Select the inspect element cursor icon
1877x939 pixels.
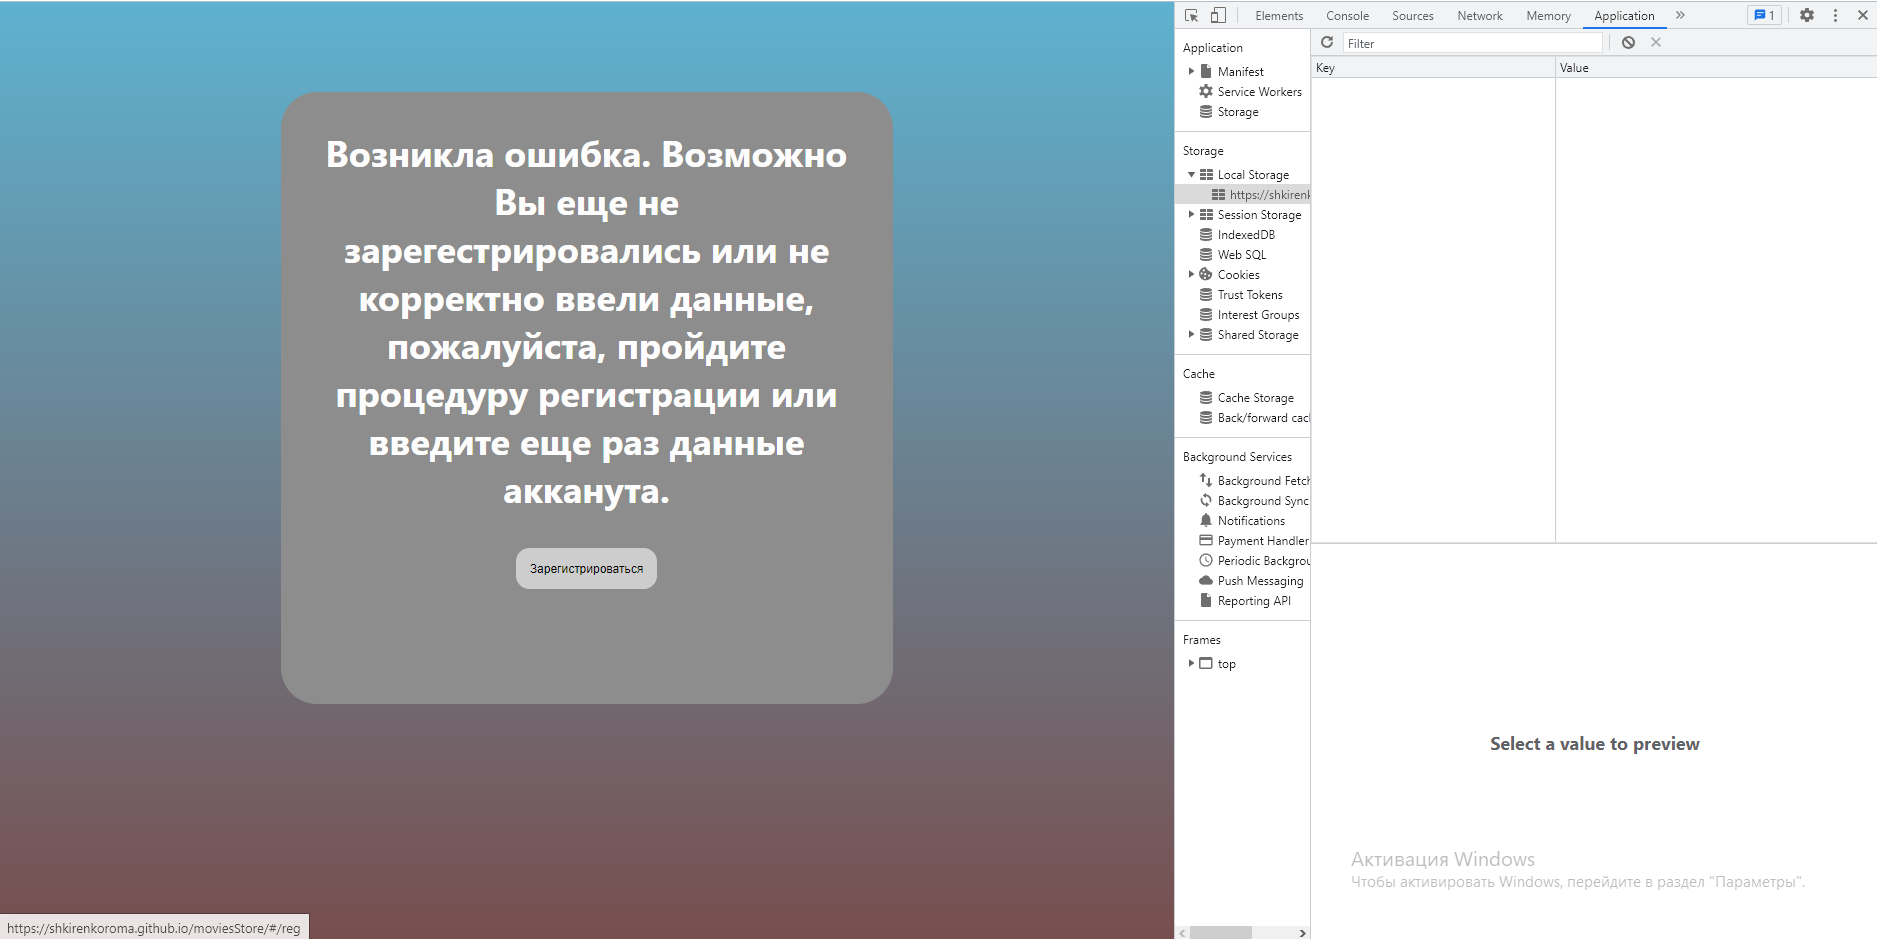point(1191,15)
